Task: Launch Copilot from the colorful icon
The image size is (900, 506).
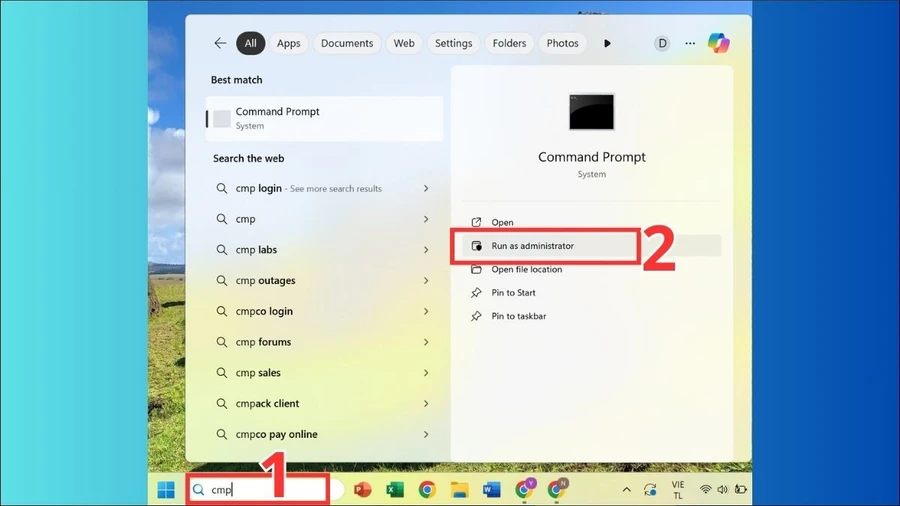Action: 718,43
